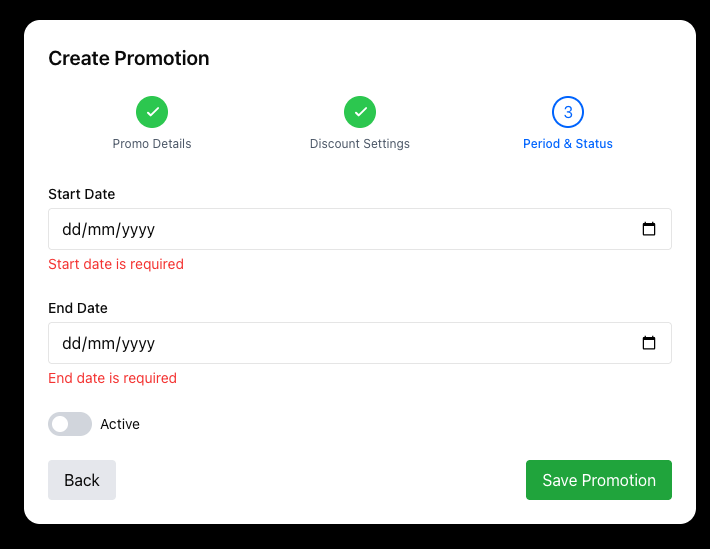This screenshot has height=549, width=710.
Task: Select the Promo Details step label
Action: click(x=152, y=144)
